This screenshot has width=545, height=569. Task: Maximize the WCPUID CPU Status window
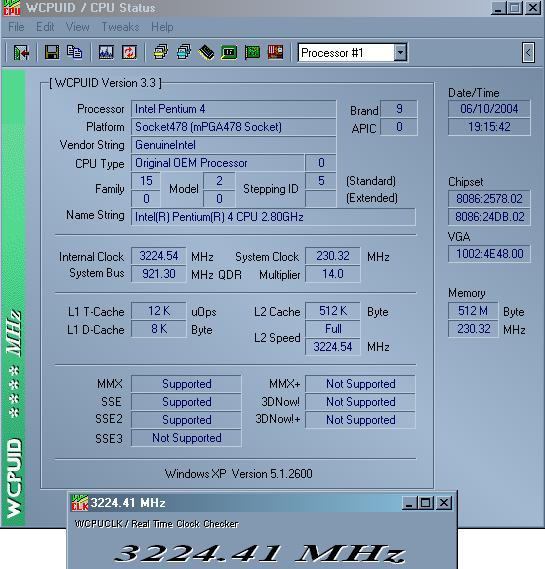click(515, 8)
